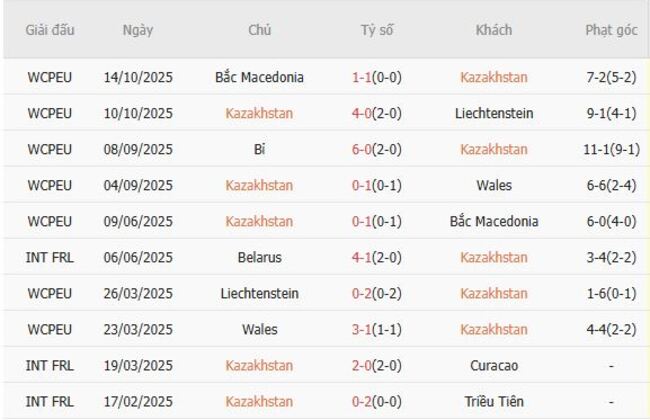
Task: Click the 'Phạt góc' column header
Action: [611, 30]
